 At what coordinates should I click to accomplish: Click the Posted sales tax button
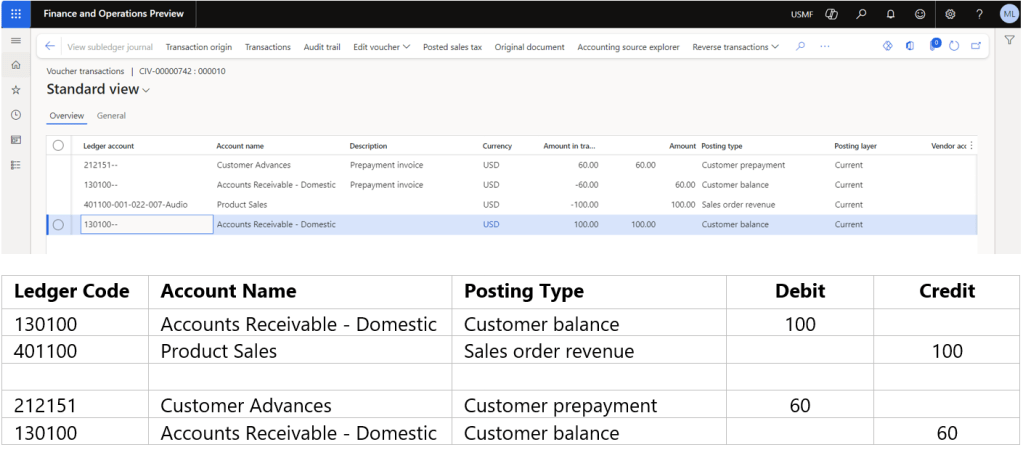tap(452, 47)
